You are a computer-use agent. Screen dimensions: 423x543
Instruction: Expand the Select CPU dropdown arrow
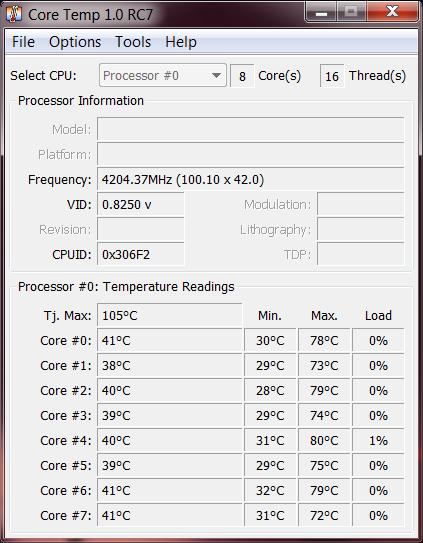point(216,75)
